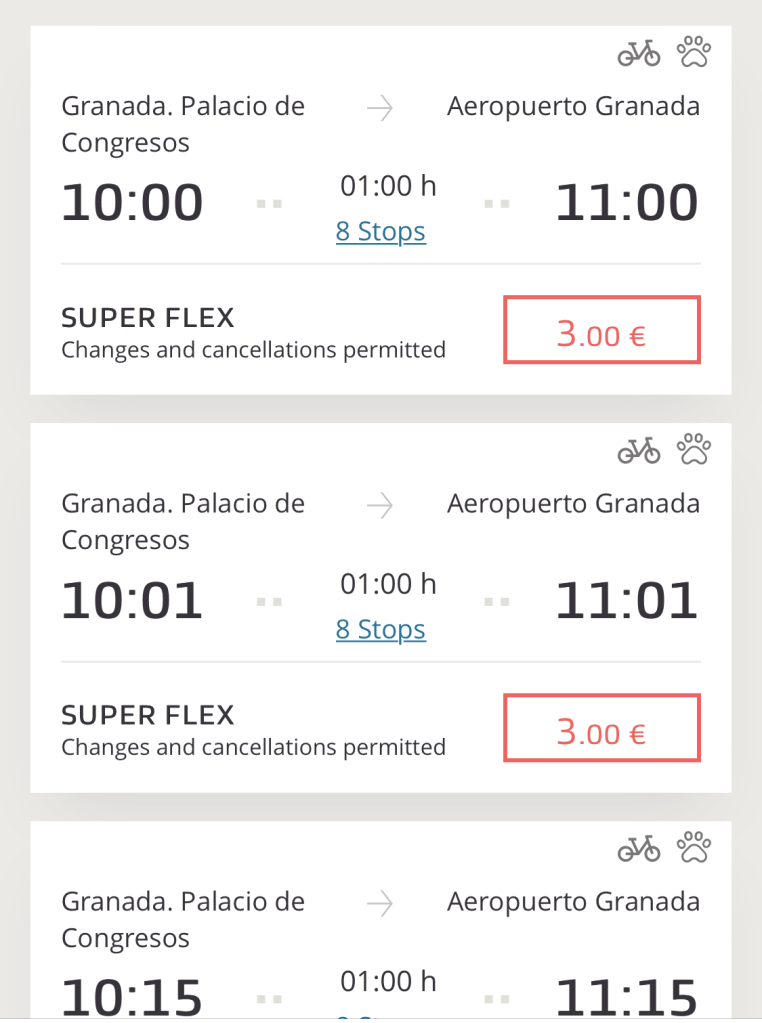
Task: Click the 11:01 arrival time
Action: pyautogui.click(x=627, y=601)
